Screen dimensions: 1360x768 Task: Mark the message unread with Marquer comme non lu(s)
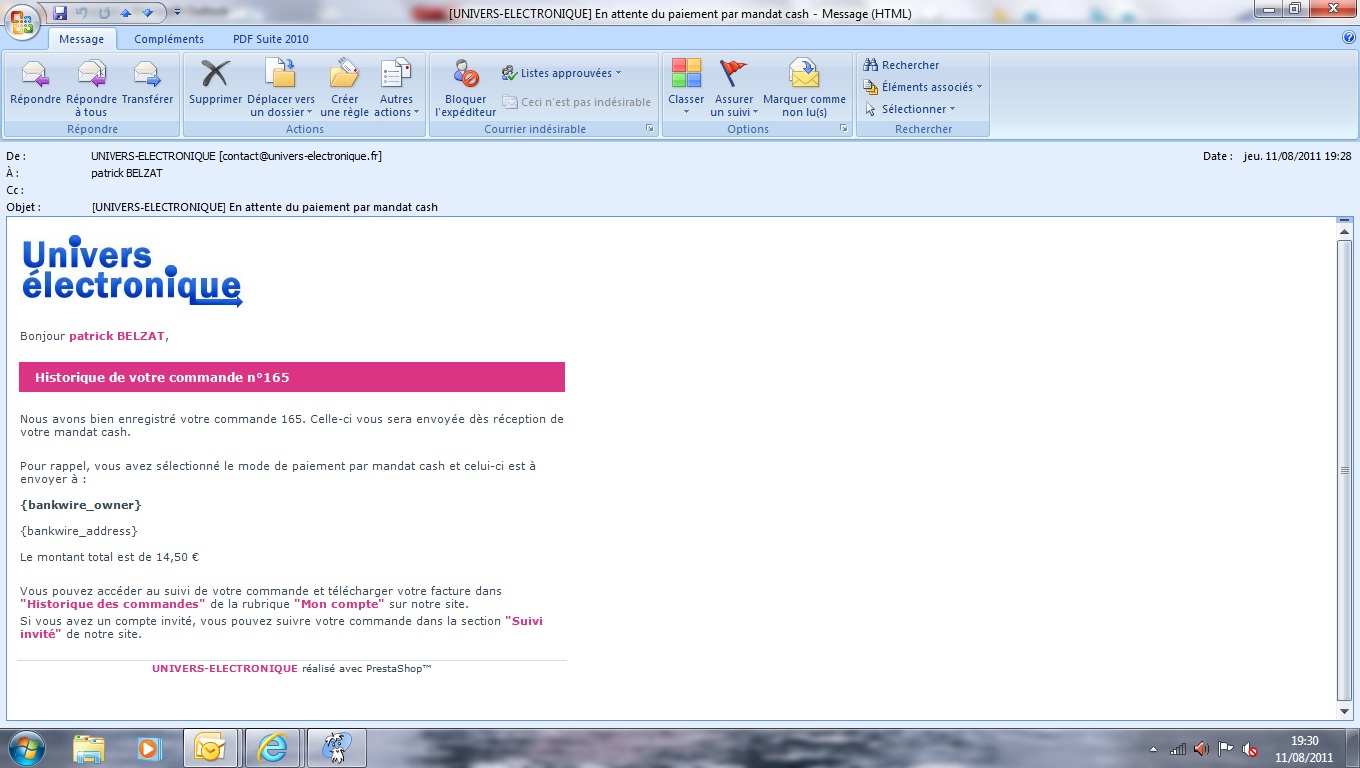[x=804, y=88]
